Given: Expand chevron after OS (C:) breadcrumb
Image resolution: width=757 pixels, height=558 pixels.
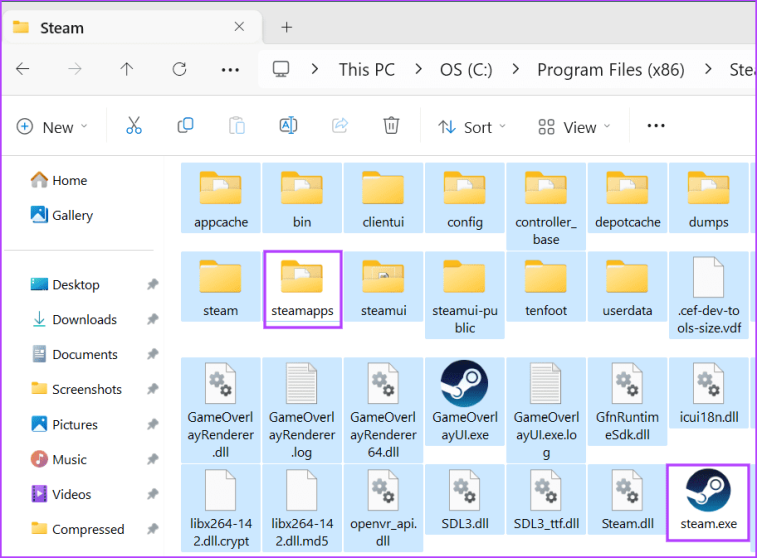Looking at the screenshot, I should (x=516, y=69).
